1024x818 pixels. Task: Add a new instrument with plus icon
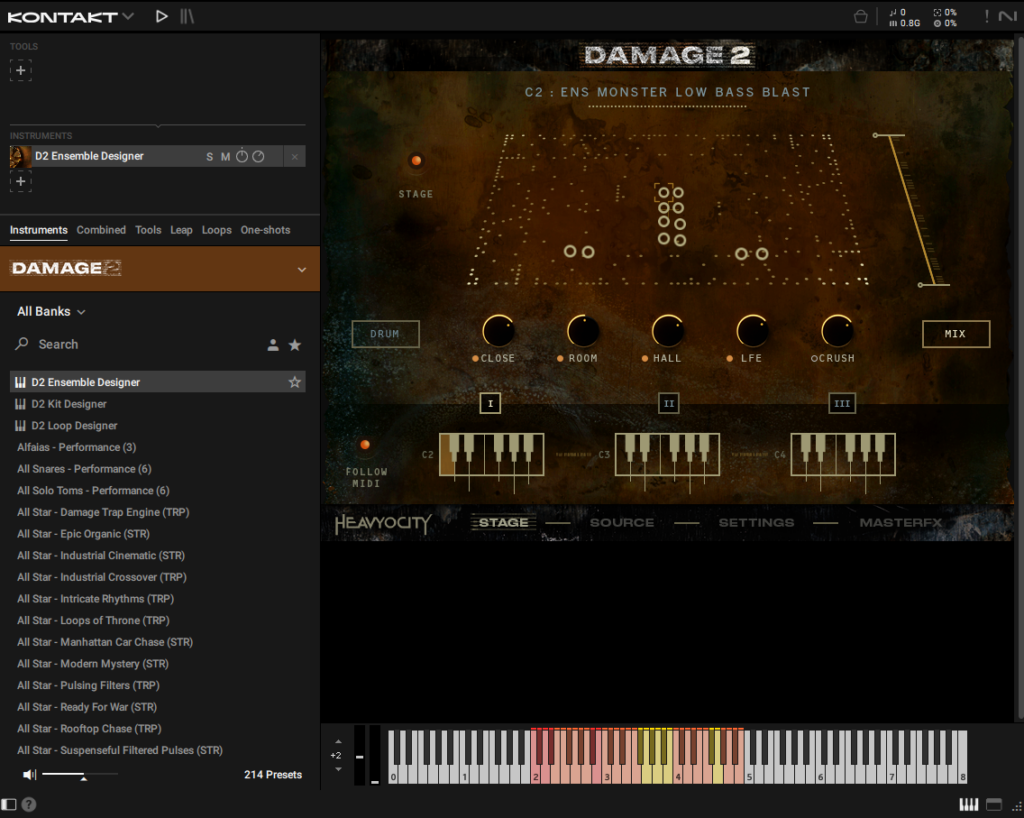(21, 181)
